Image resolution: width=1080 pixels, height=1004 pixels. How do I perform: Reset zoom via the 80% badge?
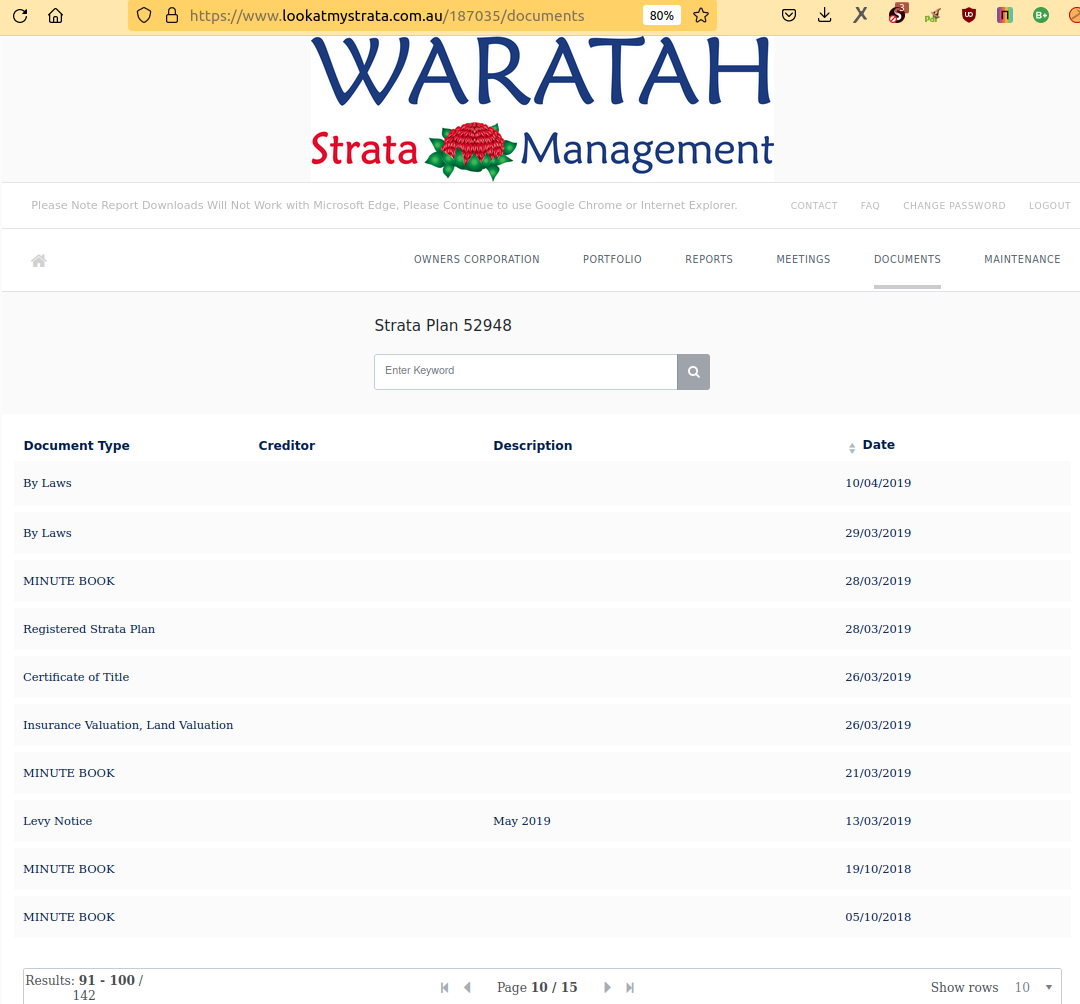662,15
